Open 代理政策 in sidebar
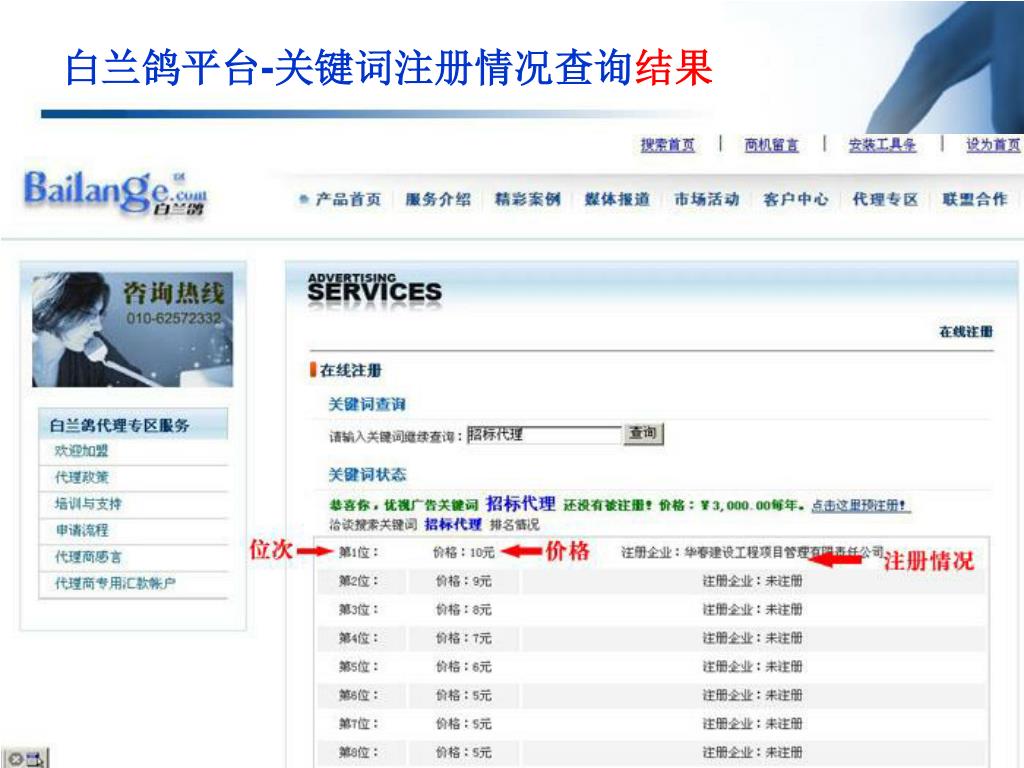The width and height of the screenshot is (1024, 768). tap(82, 477)
